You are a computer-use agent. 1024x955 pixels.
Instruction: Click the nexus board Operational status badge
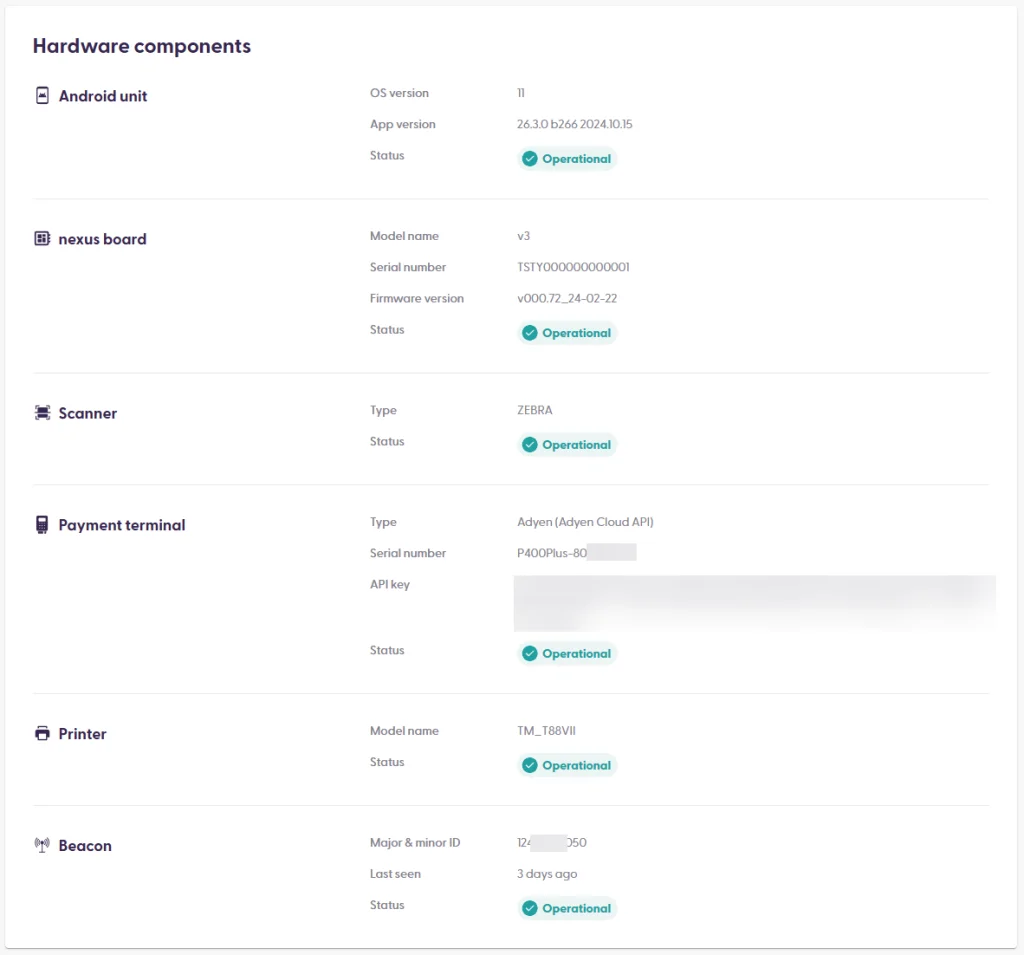click(567, 333)
